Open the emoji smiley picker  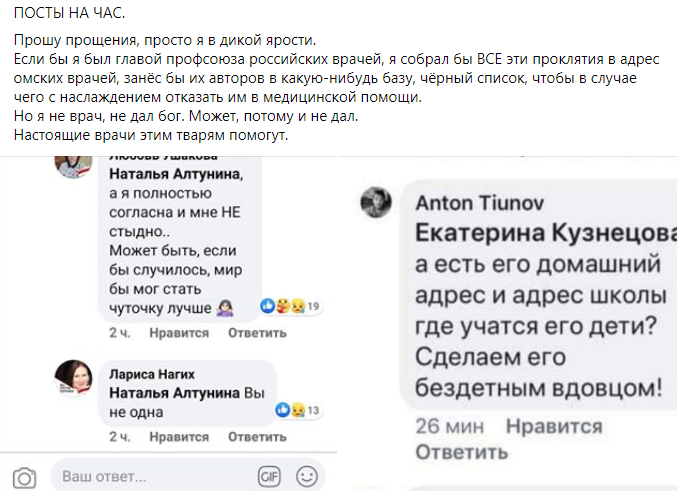[306, 476]
